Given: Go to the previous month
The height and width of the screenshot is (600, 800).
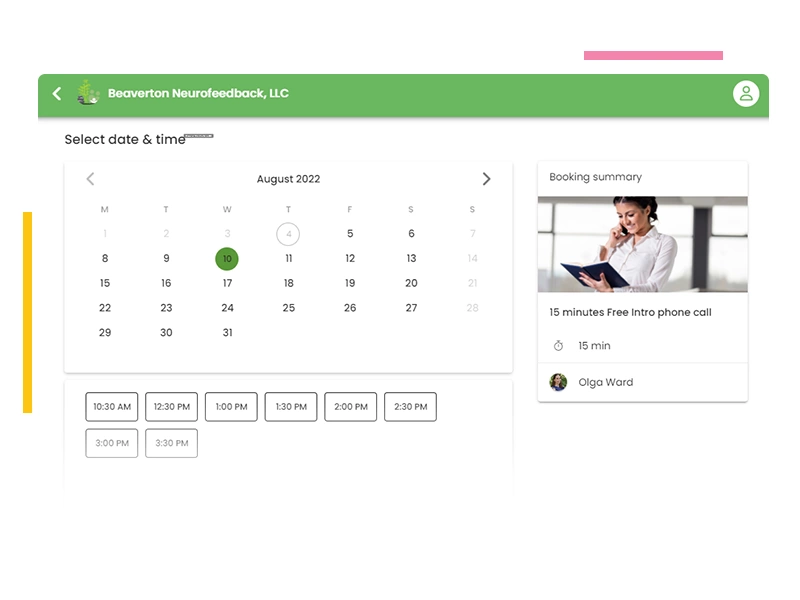Looking at the screenshot, I should tap(90, 179).
